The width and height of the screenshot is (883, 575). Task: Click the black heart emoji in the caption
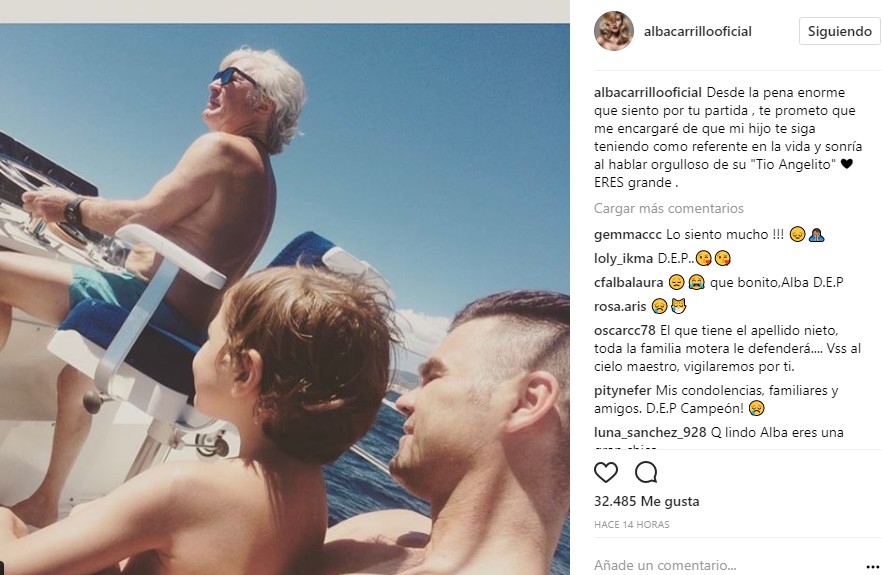846,164
